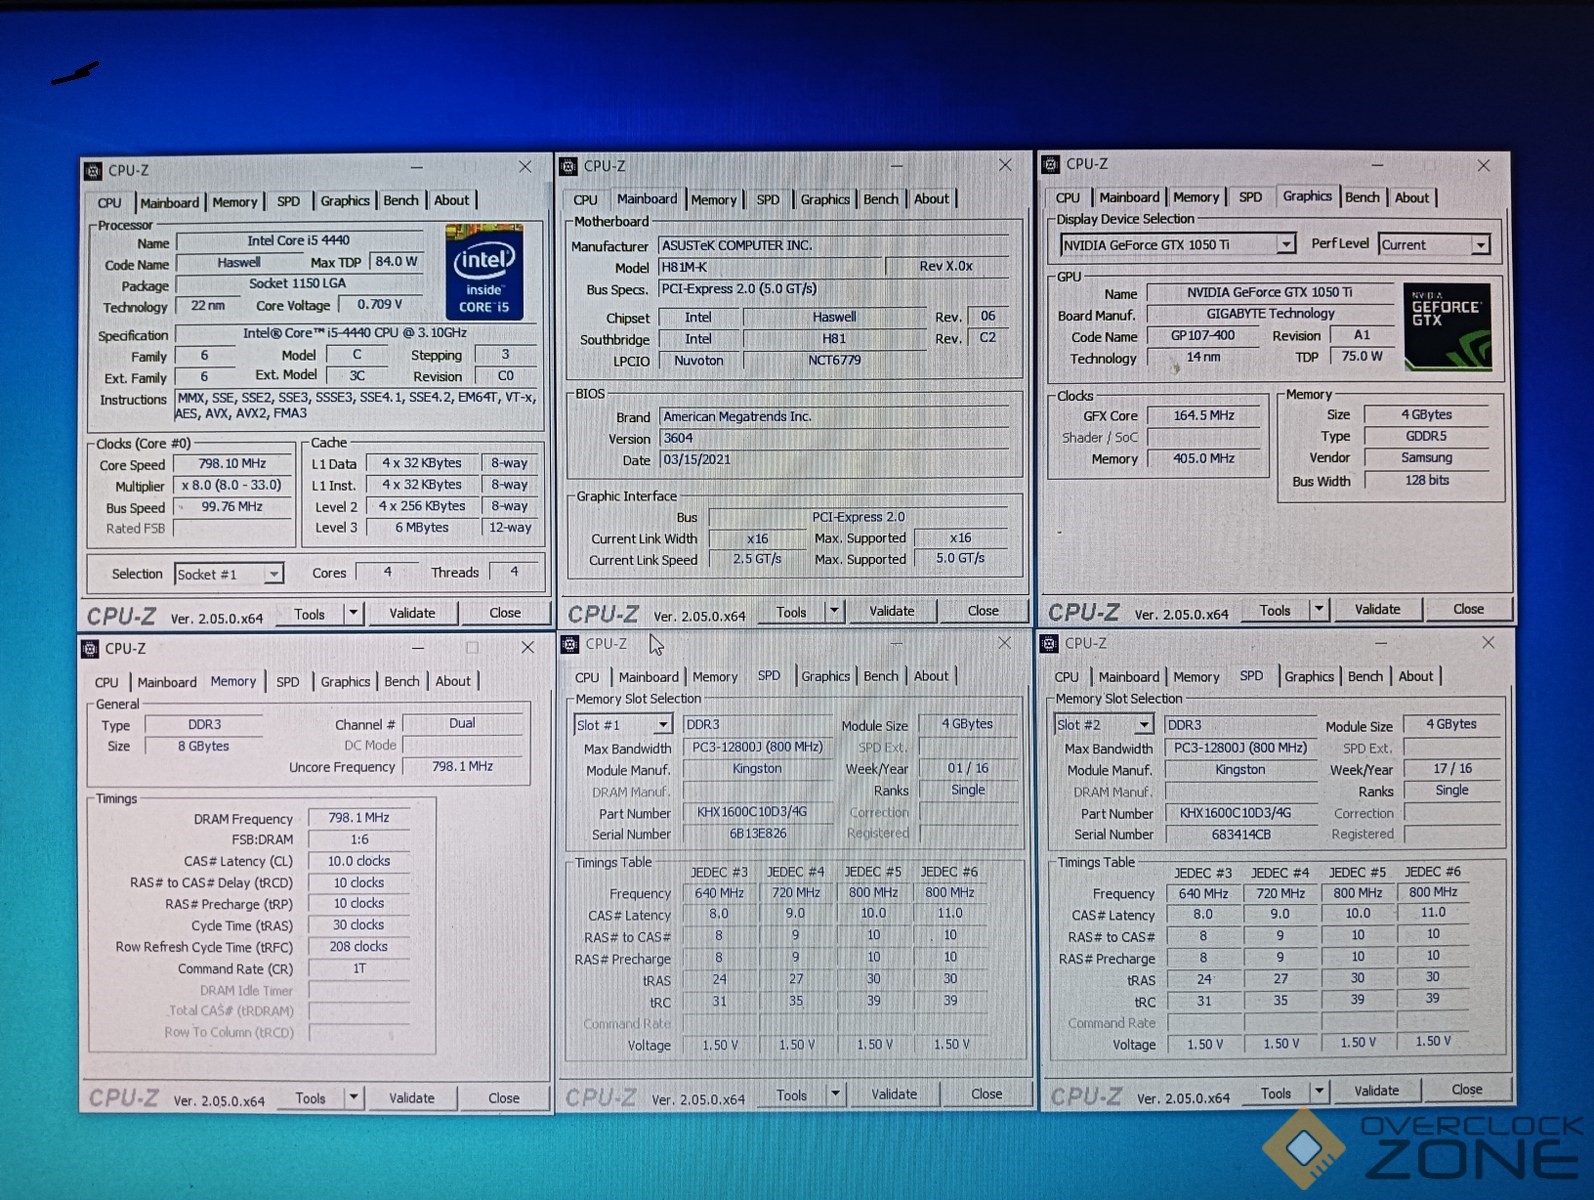Click the Tools button in the Slot #1 SPD window
Image resolution: width=1594 pixels, height=1200 pixels.
pyautogui.click(x=791, y=1095)
